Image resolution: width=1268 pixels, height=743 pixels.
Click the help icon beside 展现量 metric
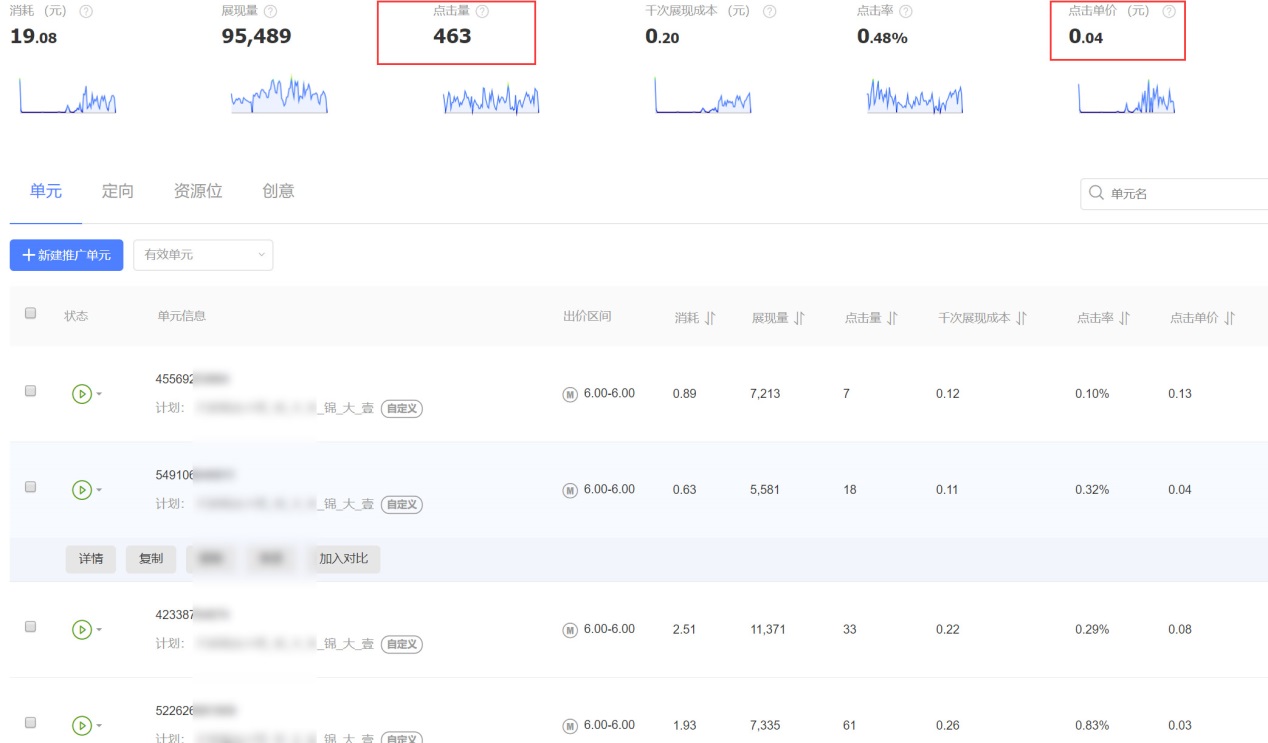tap(270, 11)
